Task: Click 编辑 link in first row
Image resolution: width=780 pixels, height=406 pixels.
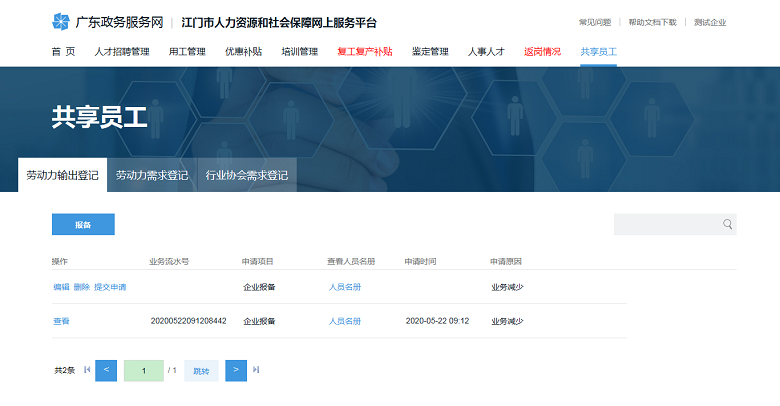Action: tap(61, 287)
